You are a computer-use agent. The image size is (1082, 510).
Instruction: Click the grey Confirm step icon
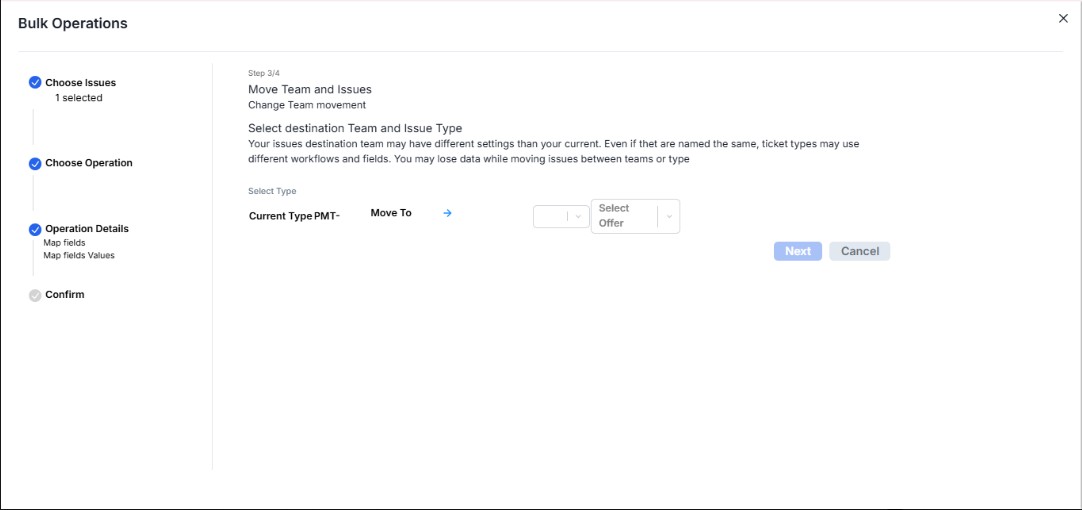click(x=35, y=295)
